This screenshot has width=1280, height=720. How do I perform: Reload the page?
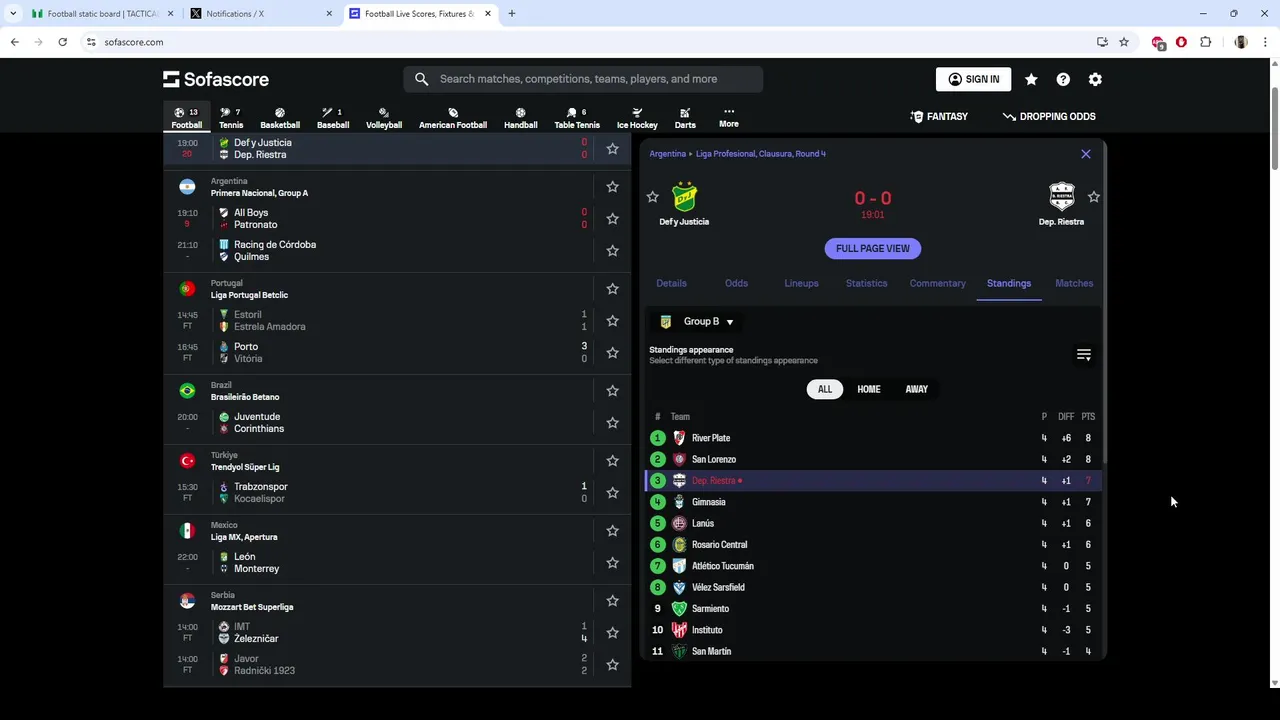62,42
